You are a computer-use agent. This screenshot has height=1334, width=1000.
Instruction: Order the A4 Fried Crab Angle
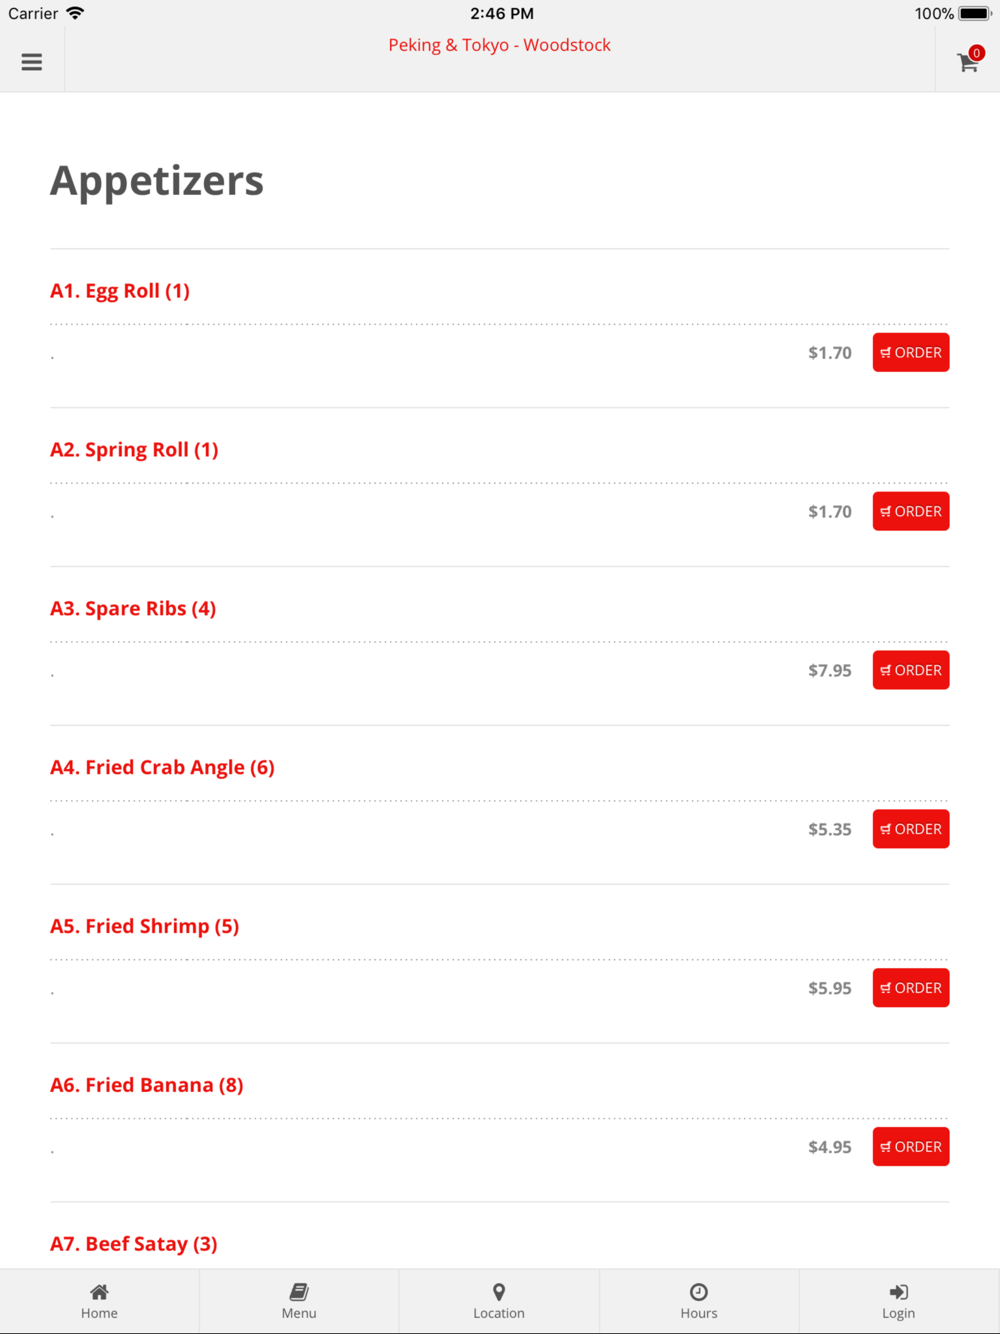coord(911,829)
